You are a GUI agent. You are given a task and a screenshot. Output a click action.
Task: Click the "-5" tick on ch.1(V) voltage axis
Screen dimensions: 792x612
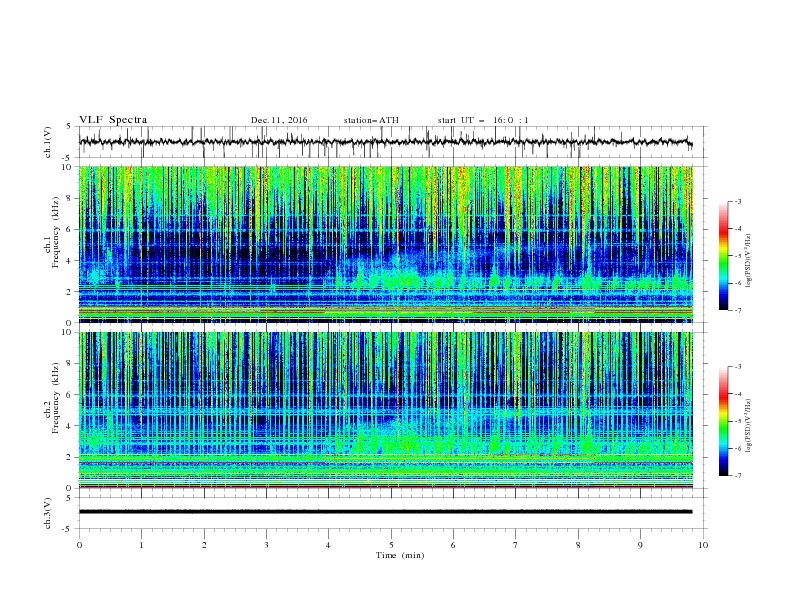(x=68, y=158)
